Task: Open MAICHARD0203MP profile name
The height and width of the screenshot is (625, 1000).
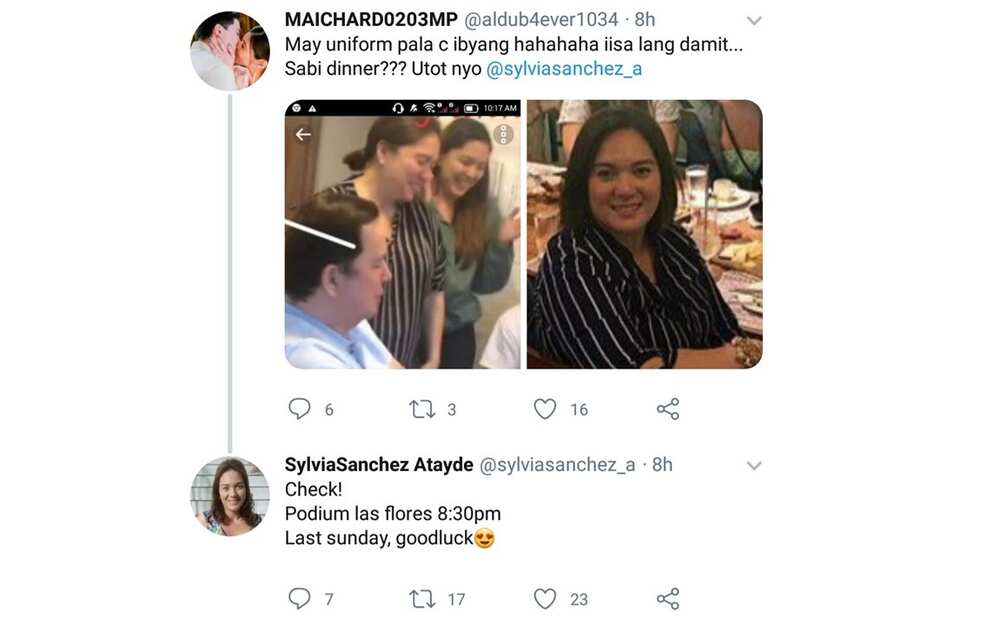Action: 371,20
